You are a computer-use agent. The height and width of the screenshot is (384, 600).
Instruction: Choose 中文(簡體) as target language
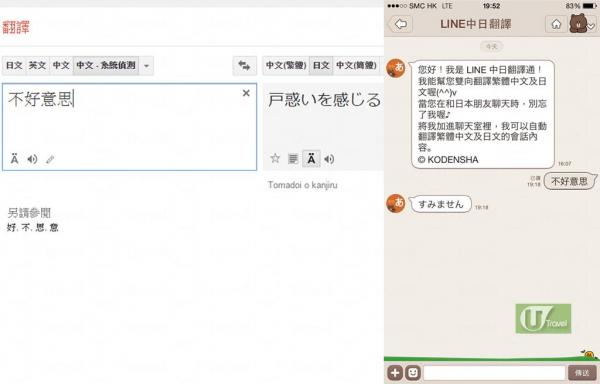pyautogui.click(x=356, y=65)
